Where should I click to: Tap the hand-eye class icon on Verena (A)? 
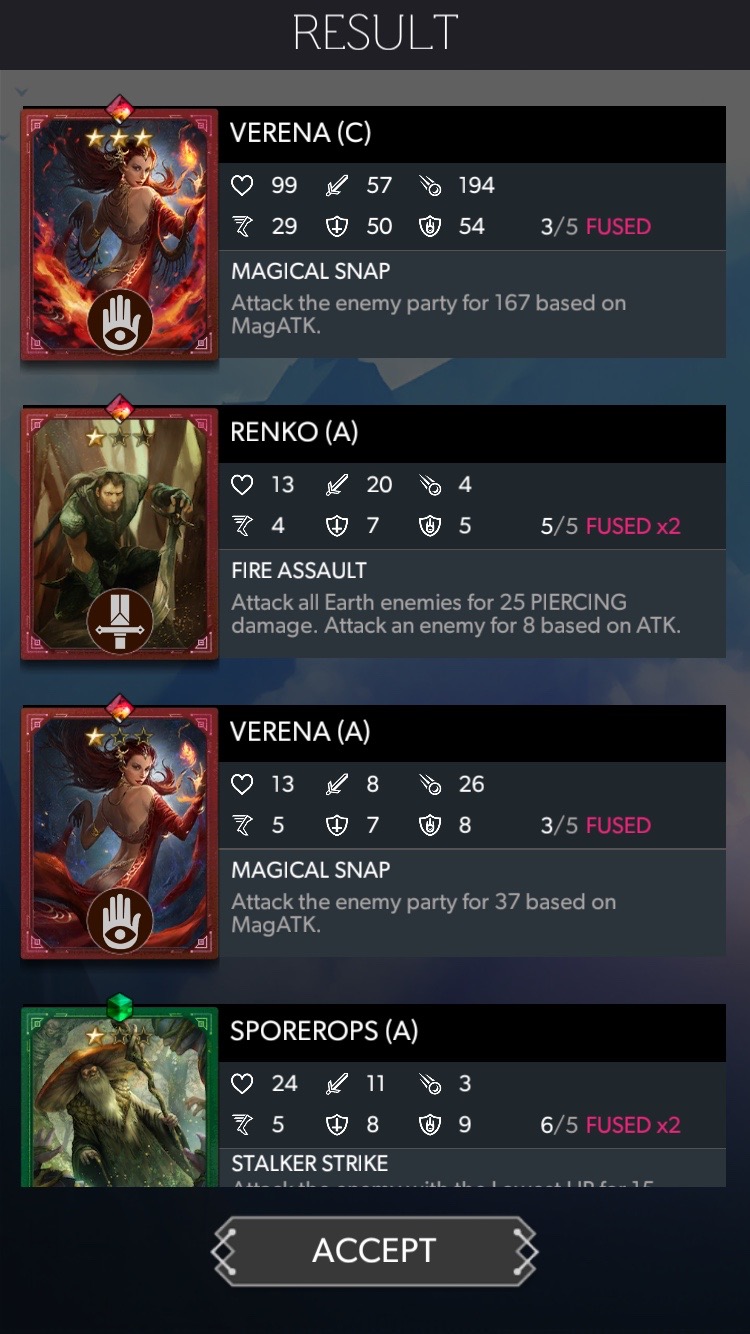click(x=120, y=920)
